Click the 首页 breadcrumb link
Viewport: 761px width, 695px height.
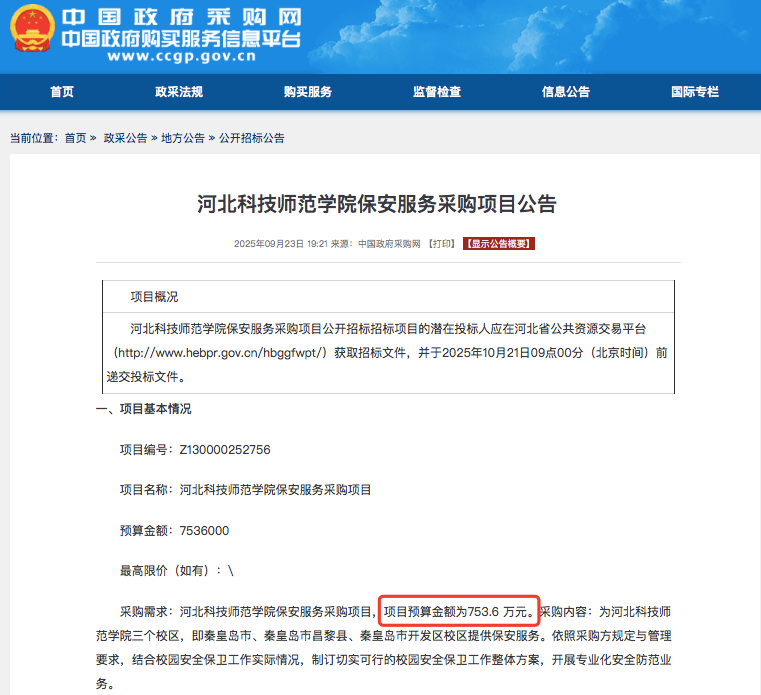tap(75, 138)
